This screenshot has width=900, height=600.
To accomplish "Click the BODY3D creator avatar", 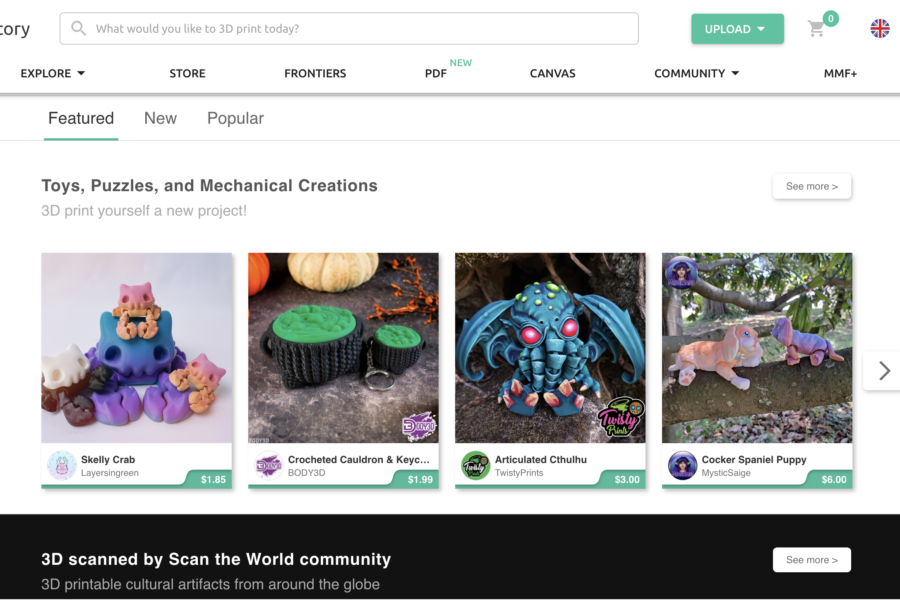I will pos(269,466).
